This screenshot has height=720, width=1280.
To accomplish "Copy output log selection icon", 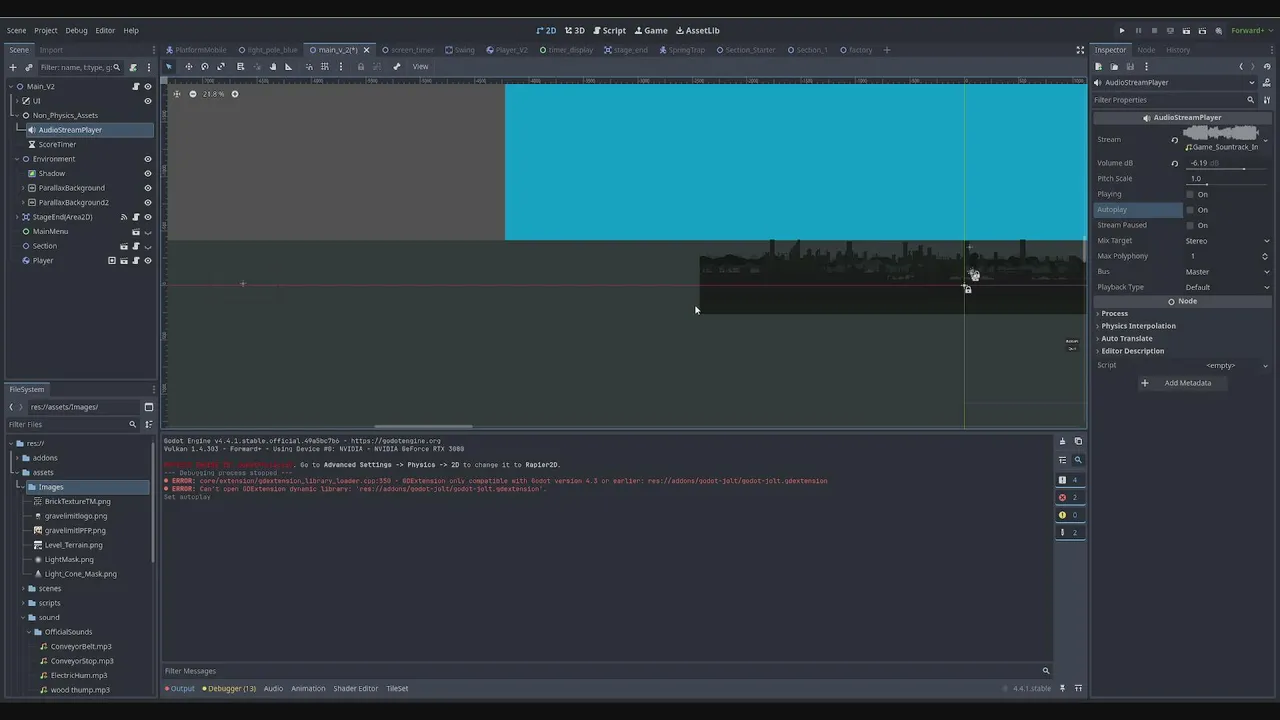I will 1078,441.
